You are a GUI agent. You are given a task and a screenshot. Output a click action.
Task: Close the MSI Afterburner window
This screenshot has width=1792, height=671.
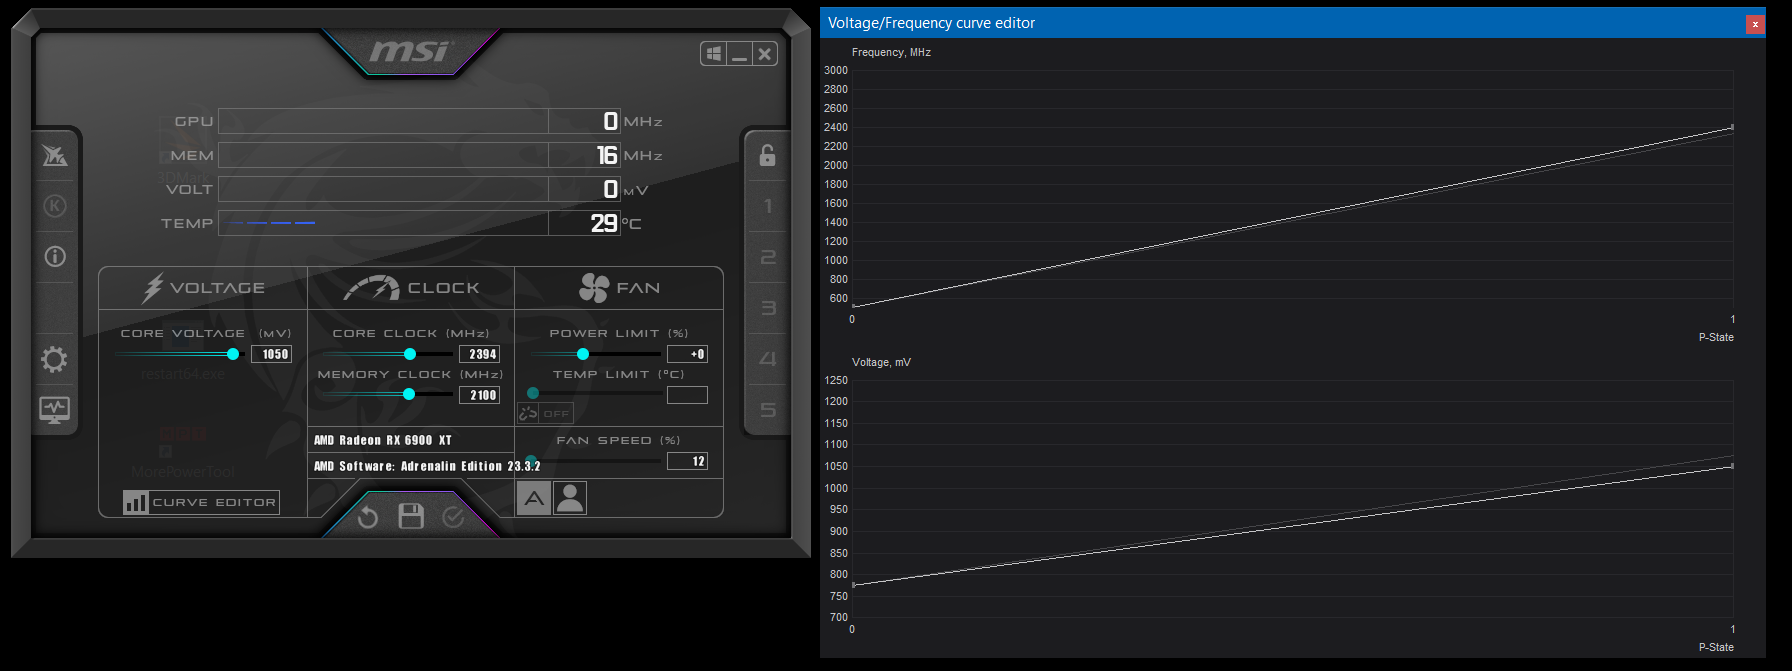(x=765, y=54)
